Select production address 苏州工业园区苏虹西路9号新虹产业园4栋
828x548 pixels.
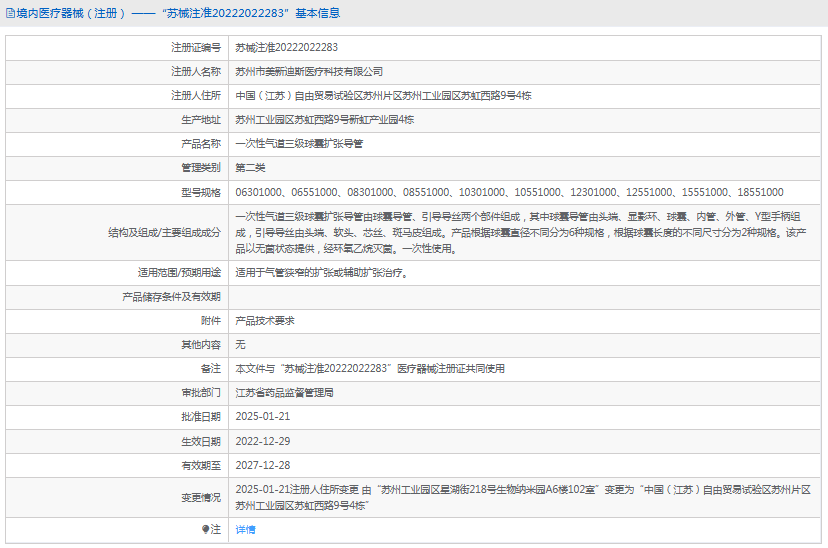324,120
